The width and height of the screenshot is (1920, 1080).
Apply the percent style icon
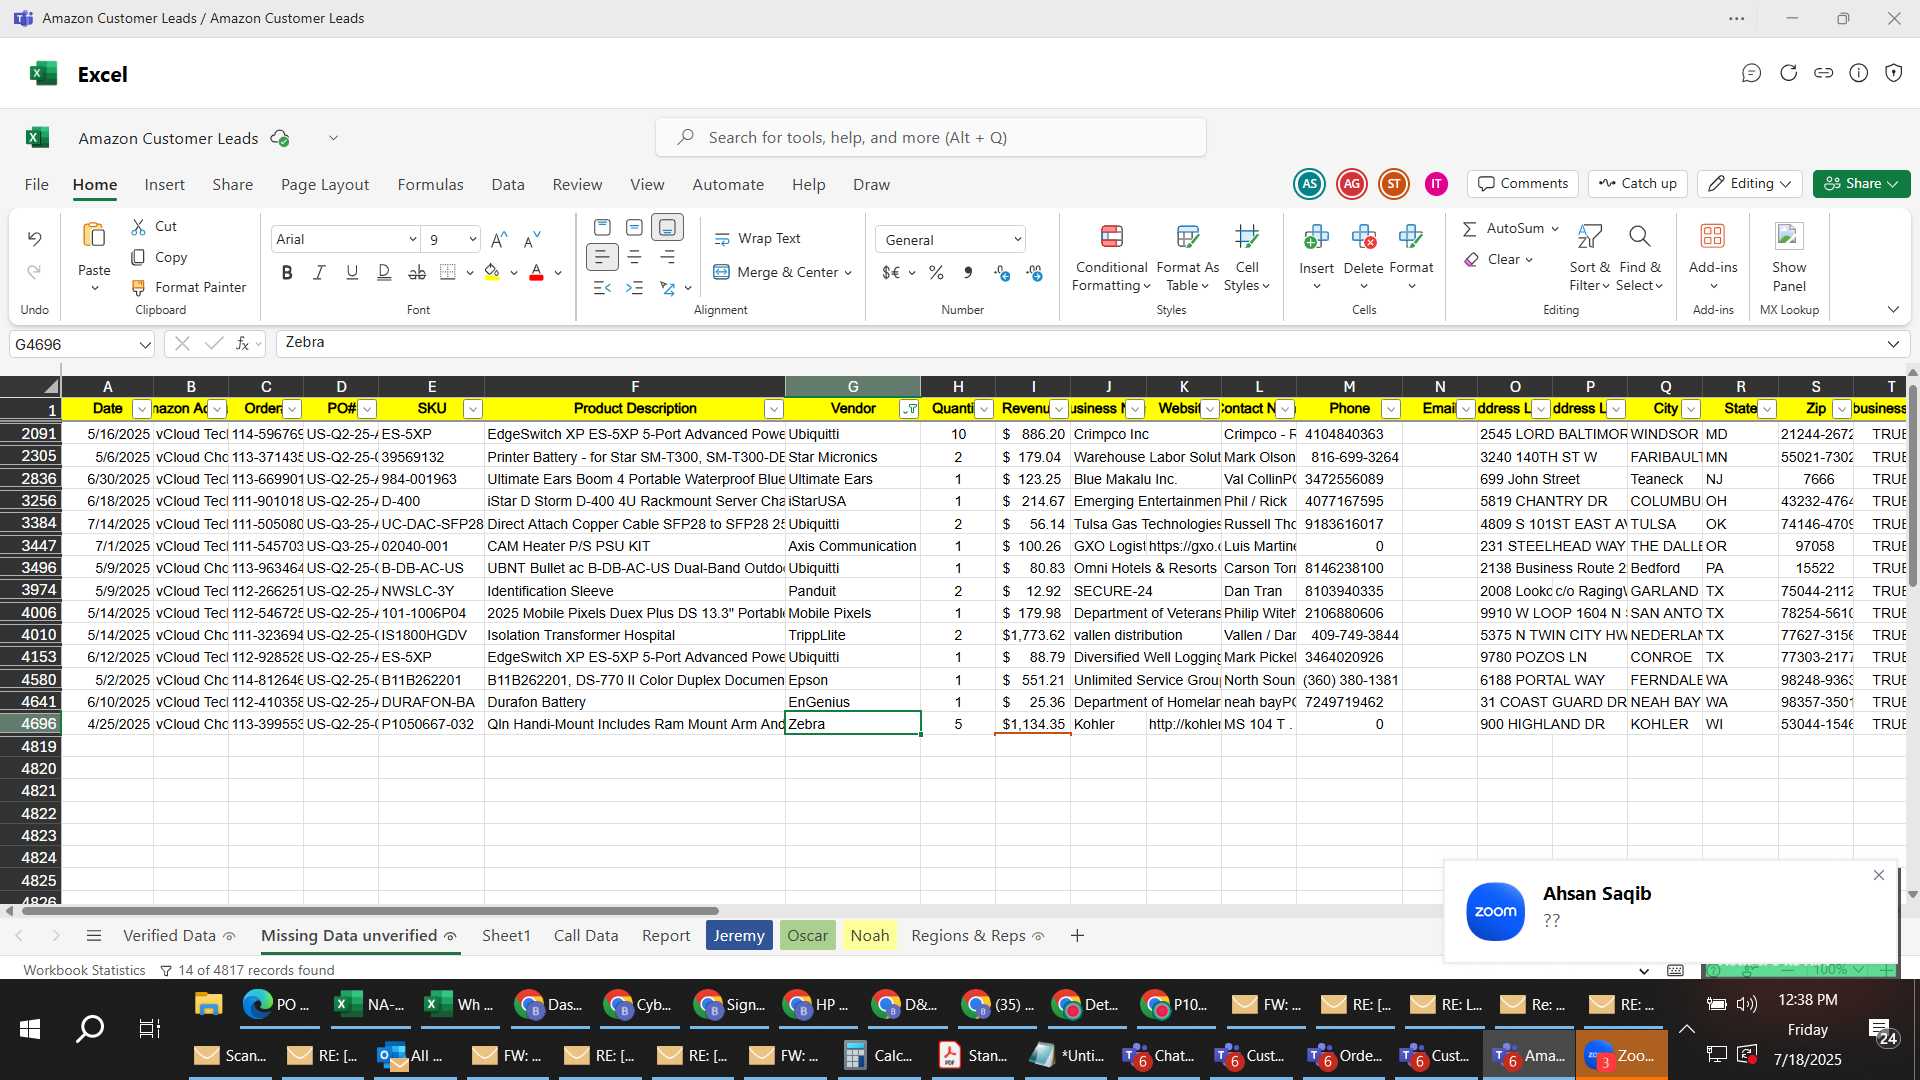click(x=936, y=272)
